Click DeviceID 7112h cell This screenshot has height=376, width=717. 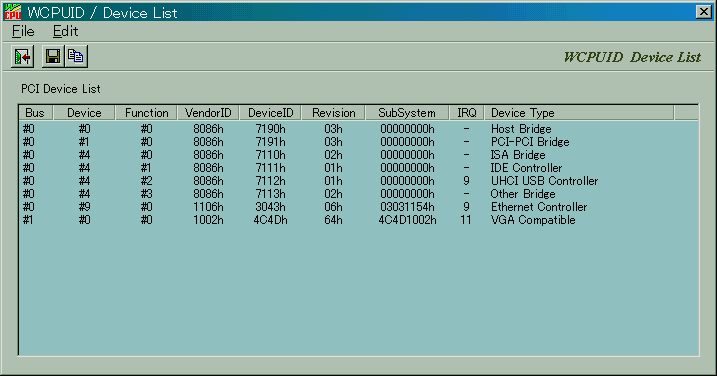tap(270, 181)
